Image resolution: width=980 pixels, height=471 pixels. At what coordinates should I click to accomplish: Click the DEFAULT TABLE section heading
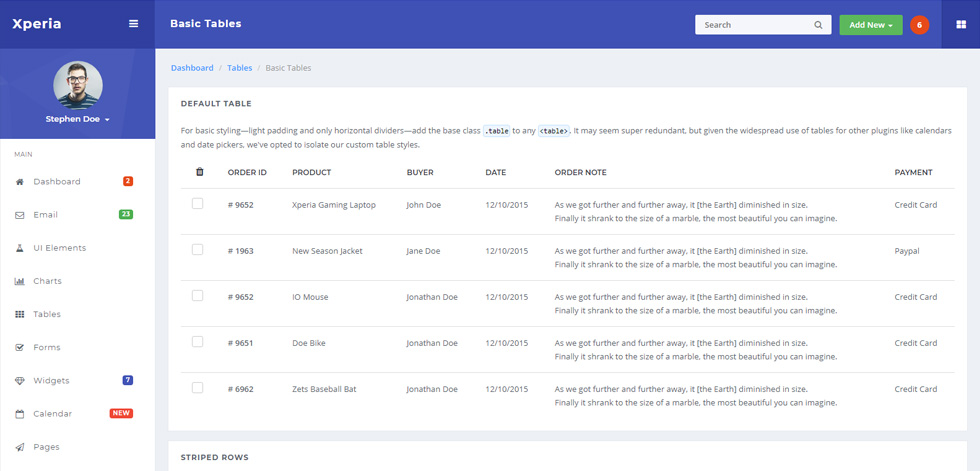click(216, 104)
